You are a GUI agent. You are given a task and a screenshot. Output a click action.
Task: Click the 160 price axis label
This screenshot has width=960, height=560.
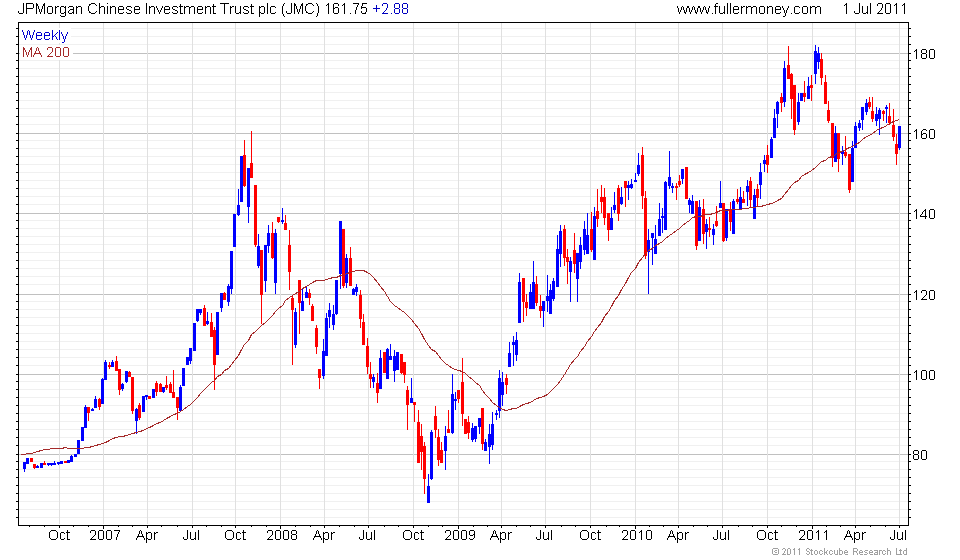[x=924, y=134]
